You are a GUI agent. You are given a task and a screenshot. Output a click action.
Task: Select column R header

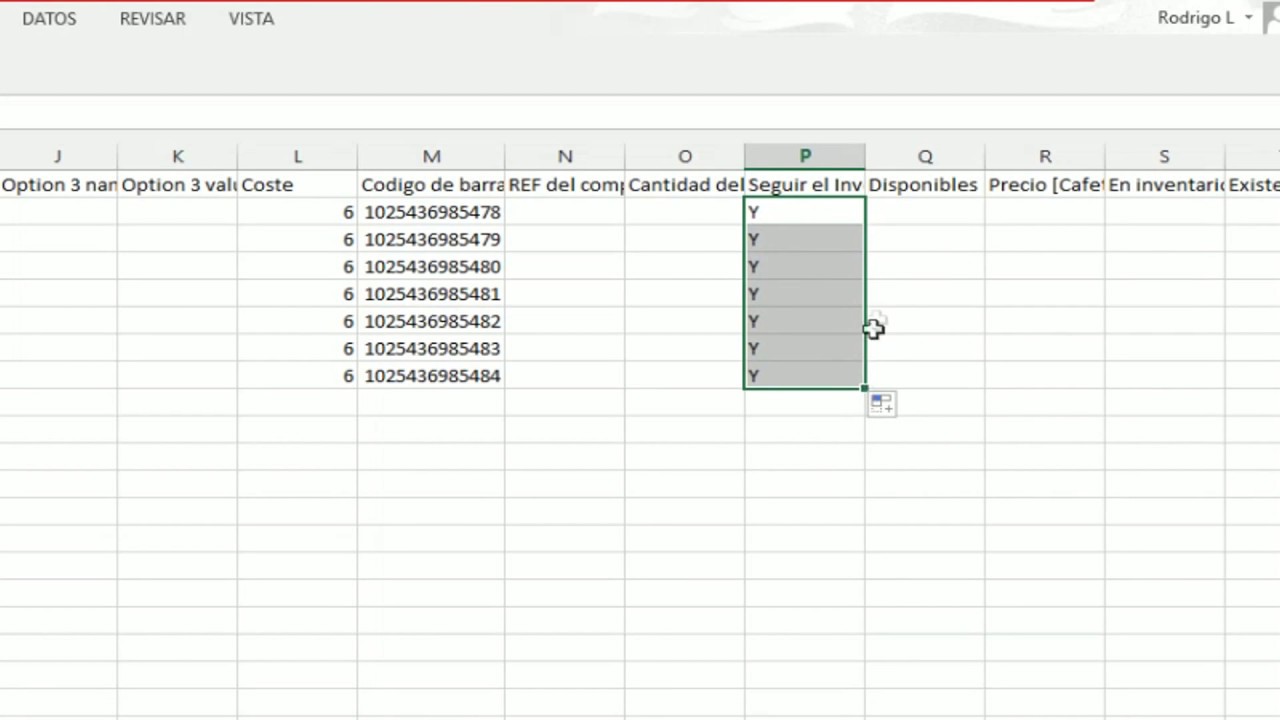1045,157
